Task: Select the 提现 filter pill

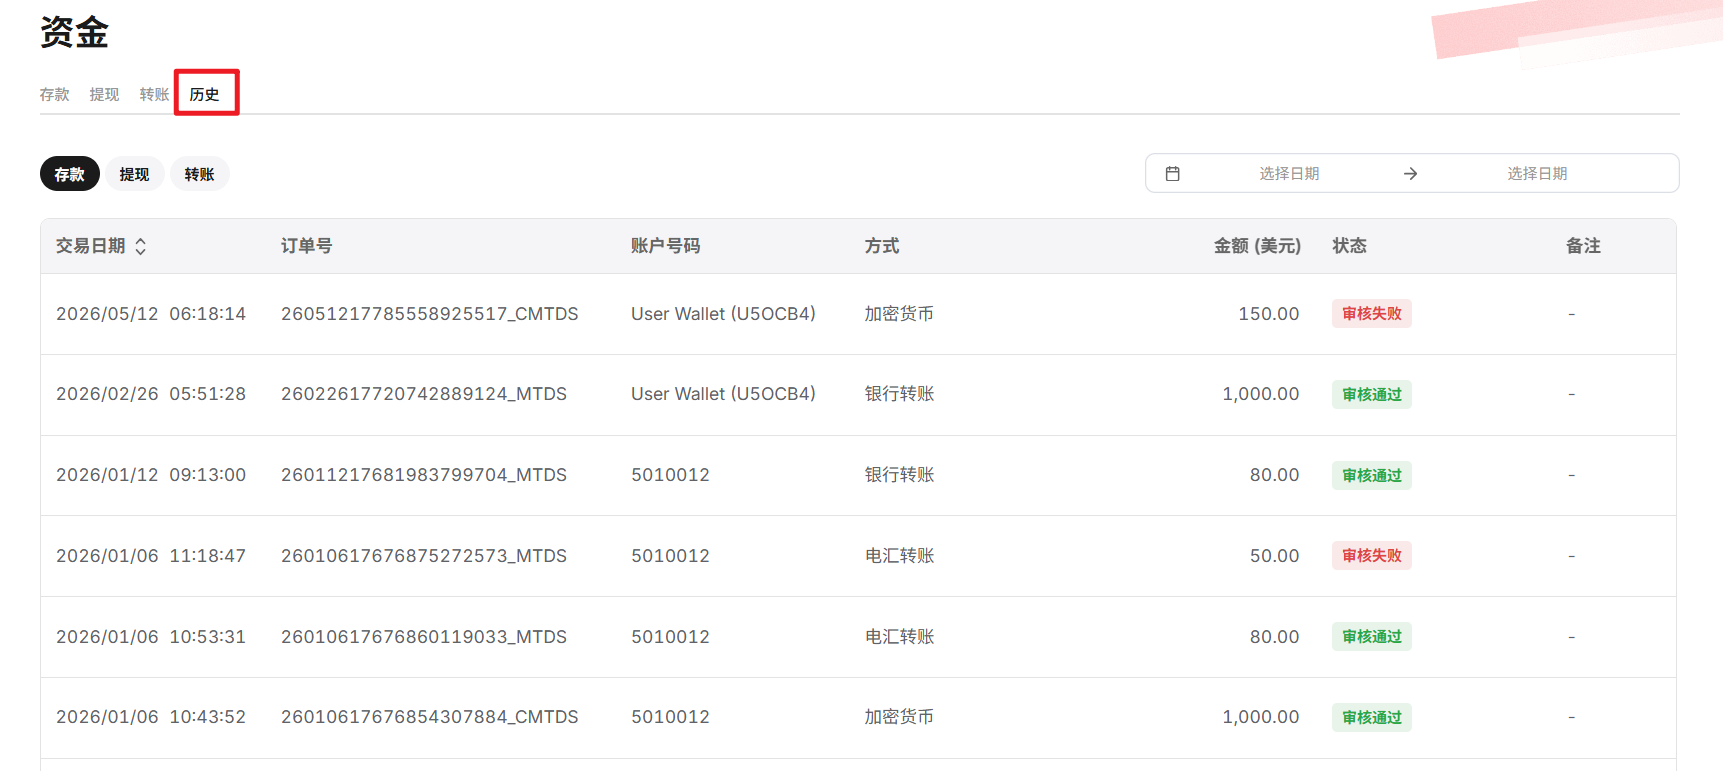Action: pos(135,174)
